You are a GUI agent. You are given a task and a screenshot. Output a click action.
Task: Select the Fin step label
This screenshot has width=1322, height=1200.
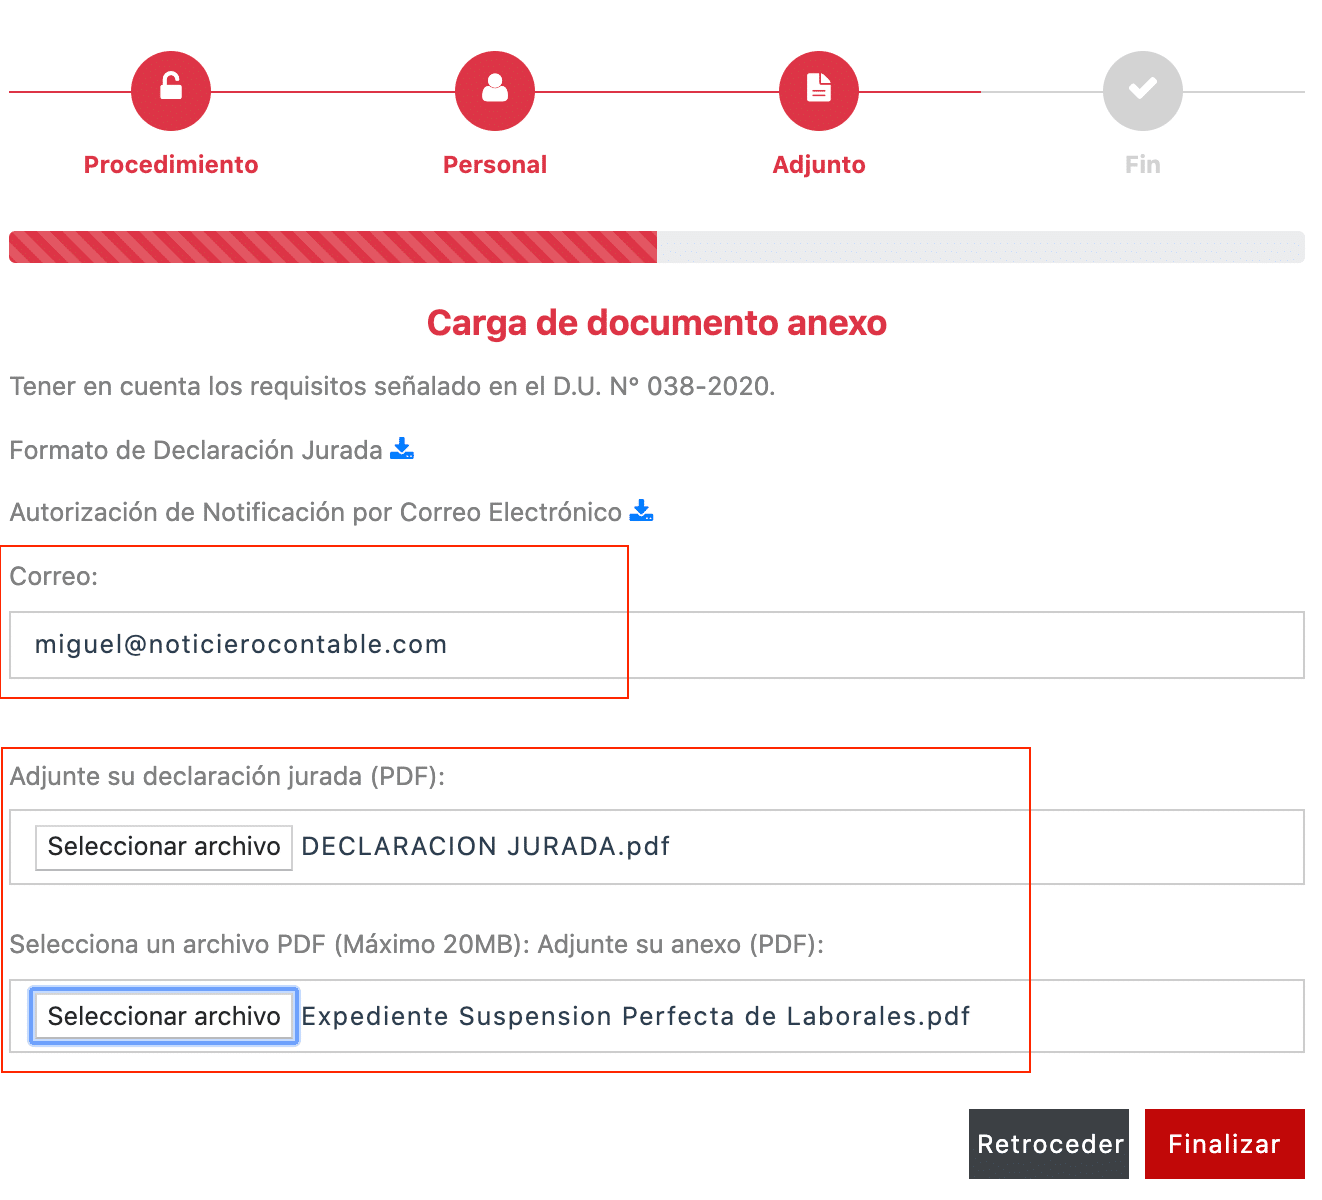point(1143,165)
